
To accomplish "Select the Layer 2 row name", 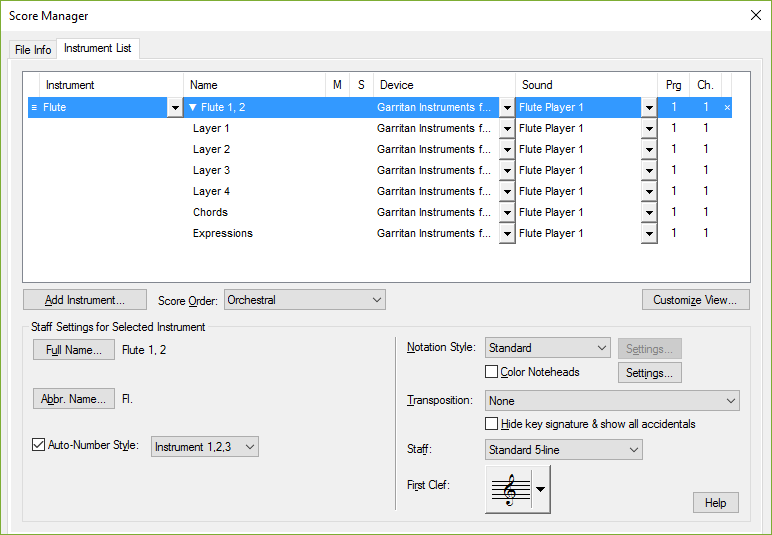I will pos(211,149).
